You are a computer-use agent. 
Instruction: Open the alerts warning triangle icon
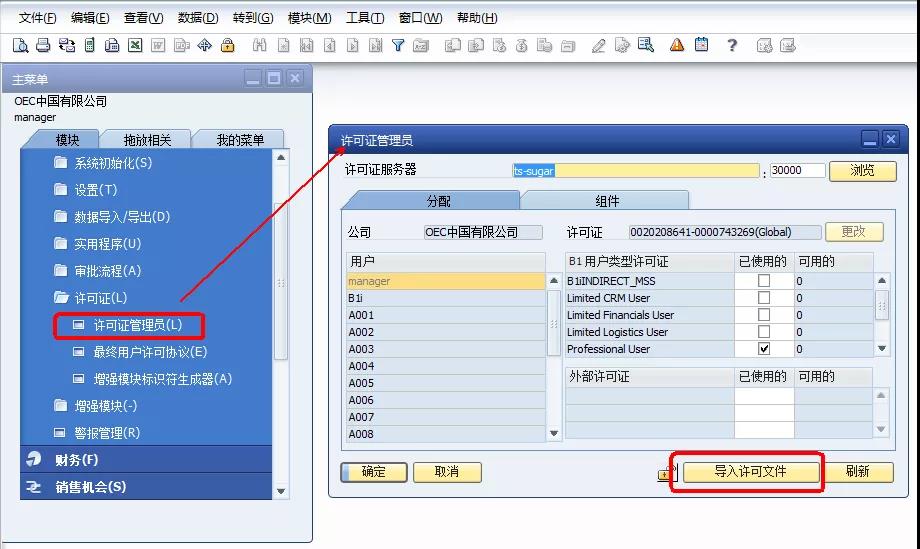[x=677, y=45]
